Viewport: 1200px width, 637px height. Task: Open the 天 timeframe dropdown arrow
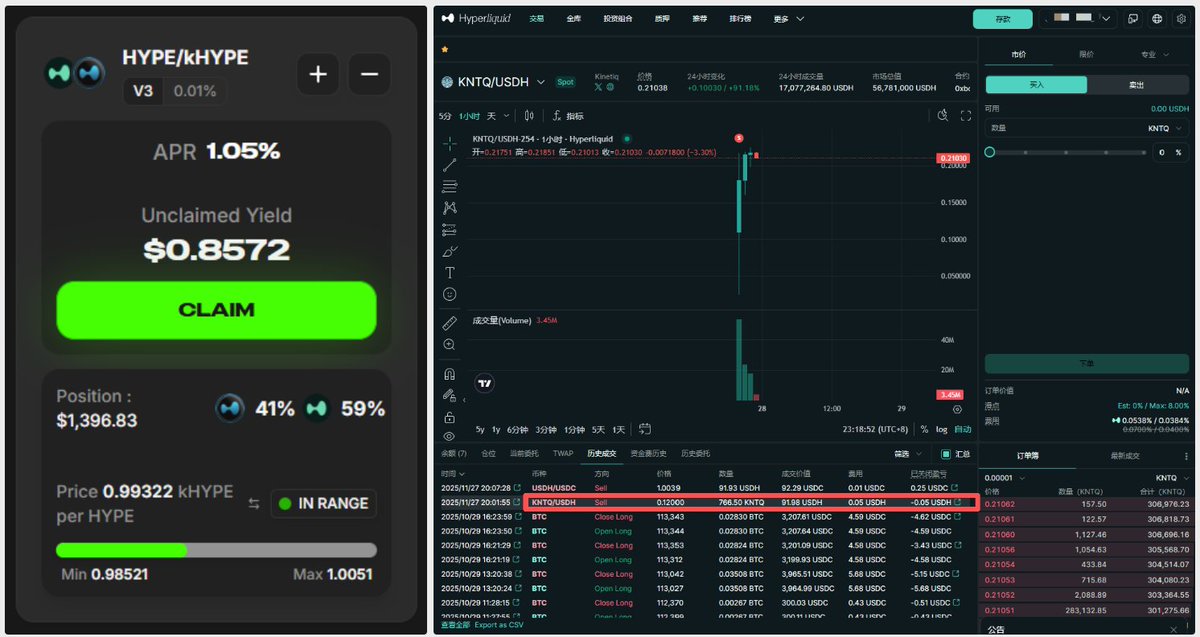pos(506,116)
